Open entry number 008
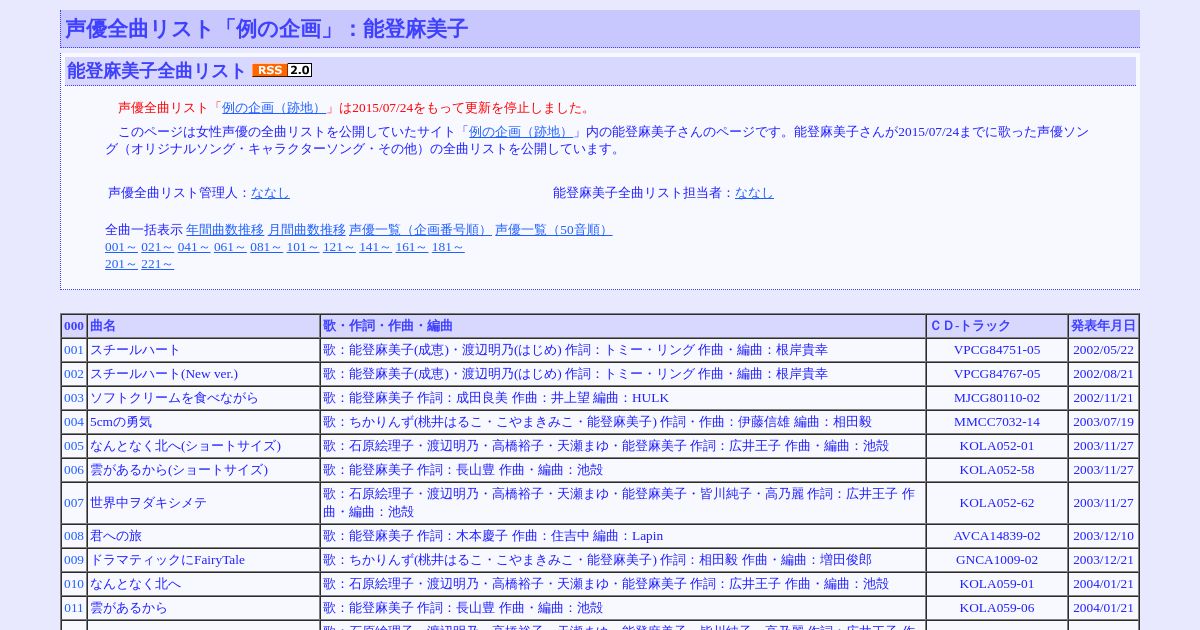This screenshot has width=1200, height=630. tap(74, 536)
